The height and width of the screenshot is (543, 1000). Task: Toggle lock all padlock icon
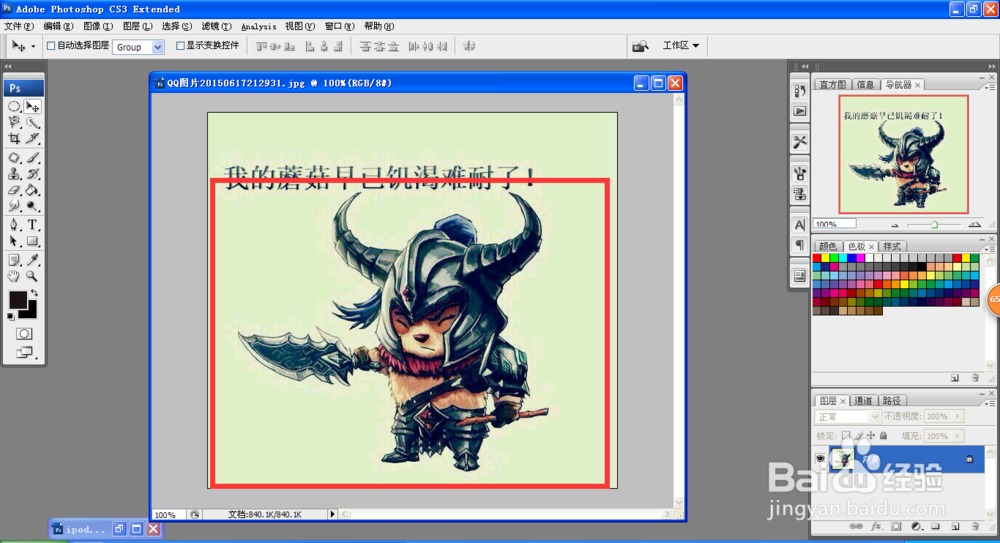[883, 436]
